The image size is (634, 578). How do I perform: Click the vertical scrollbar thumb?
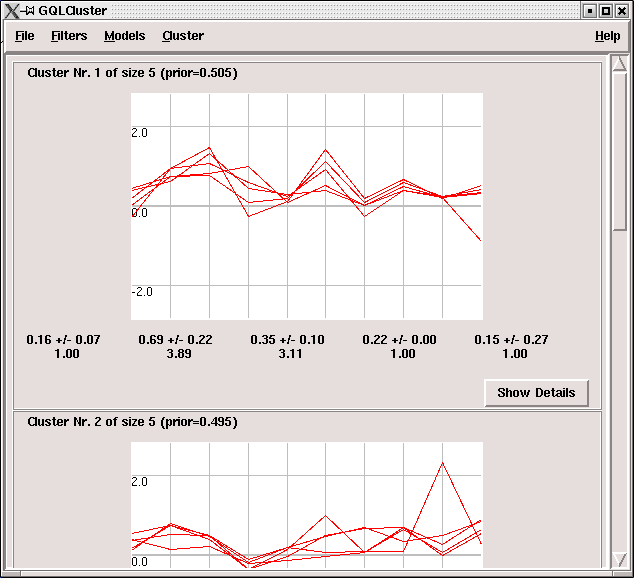tap(618, 150)
